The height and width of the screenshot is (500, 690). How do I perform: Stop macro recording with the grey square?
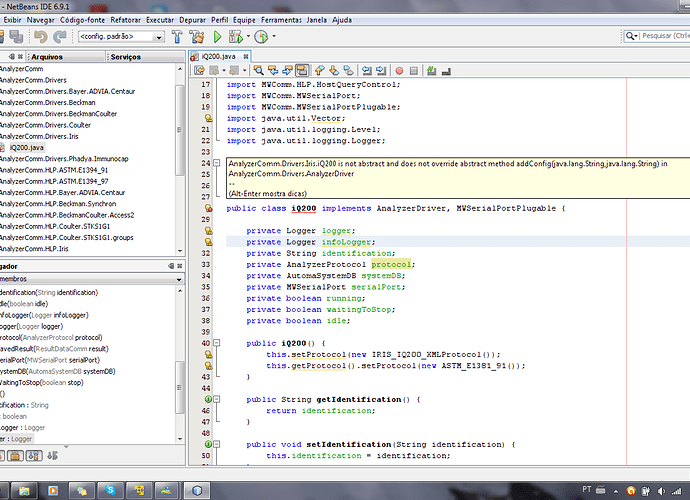(x=414, y=71)
